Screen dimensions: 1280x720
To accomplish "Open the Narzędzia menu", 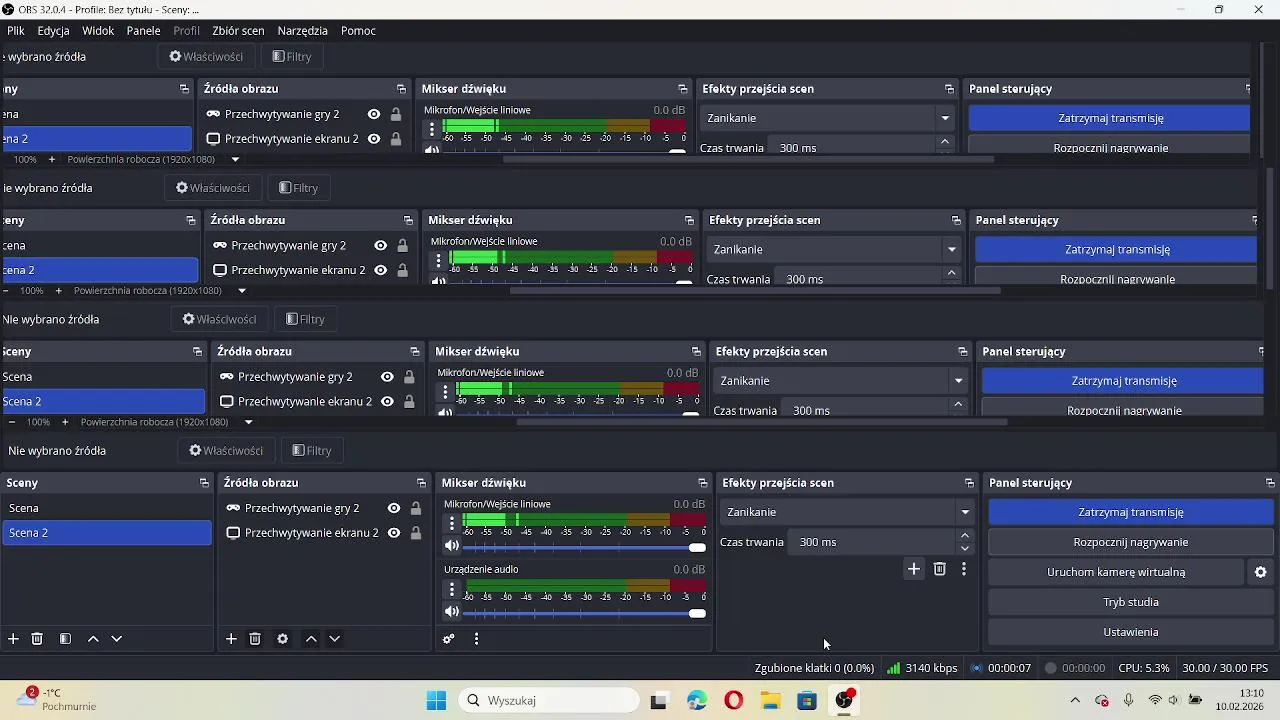I will 303,31.
